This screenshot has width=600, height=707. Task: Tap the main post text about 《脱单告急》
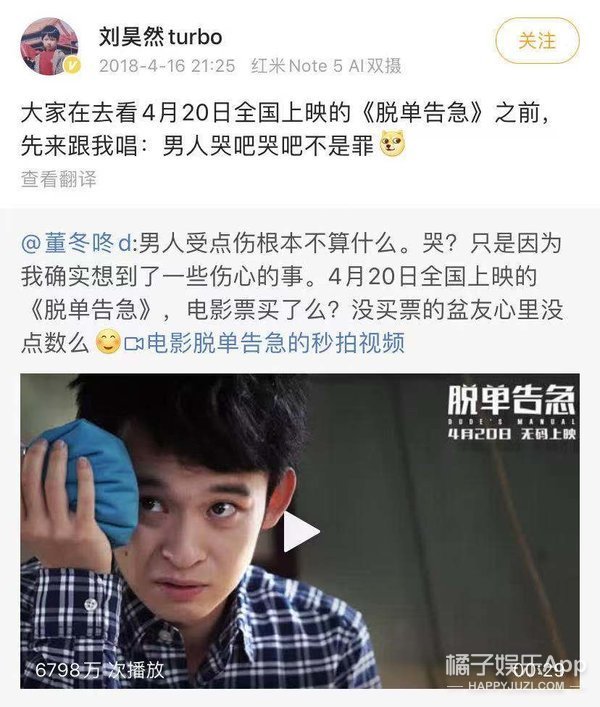[285, 129]
